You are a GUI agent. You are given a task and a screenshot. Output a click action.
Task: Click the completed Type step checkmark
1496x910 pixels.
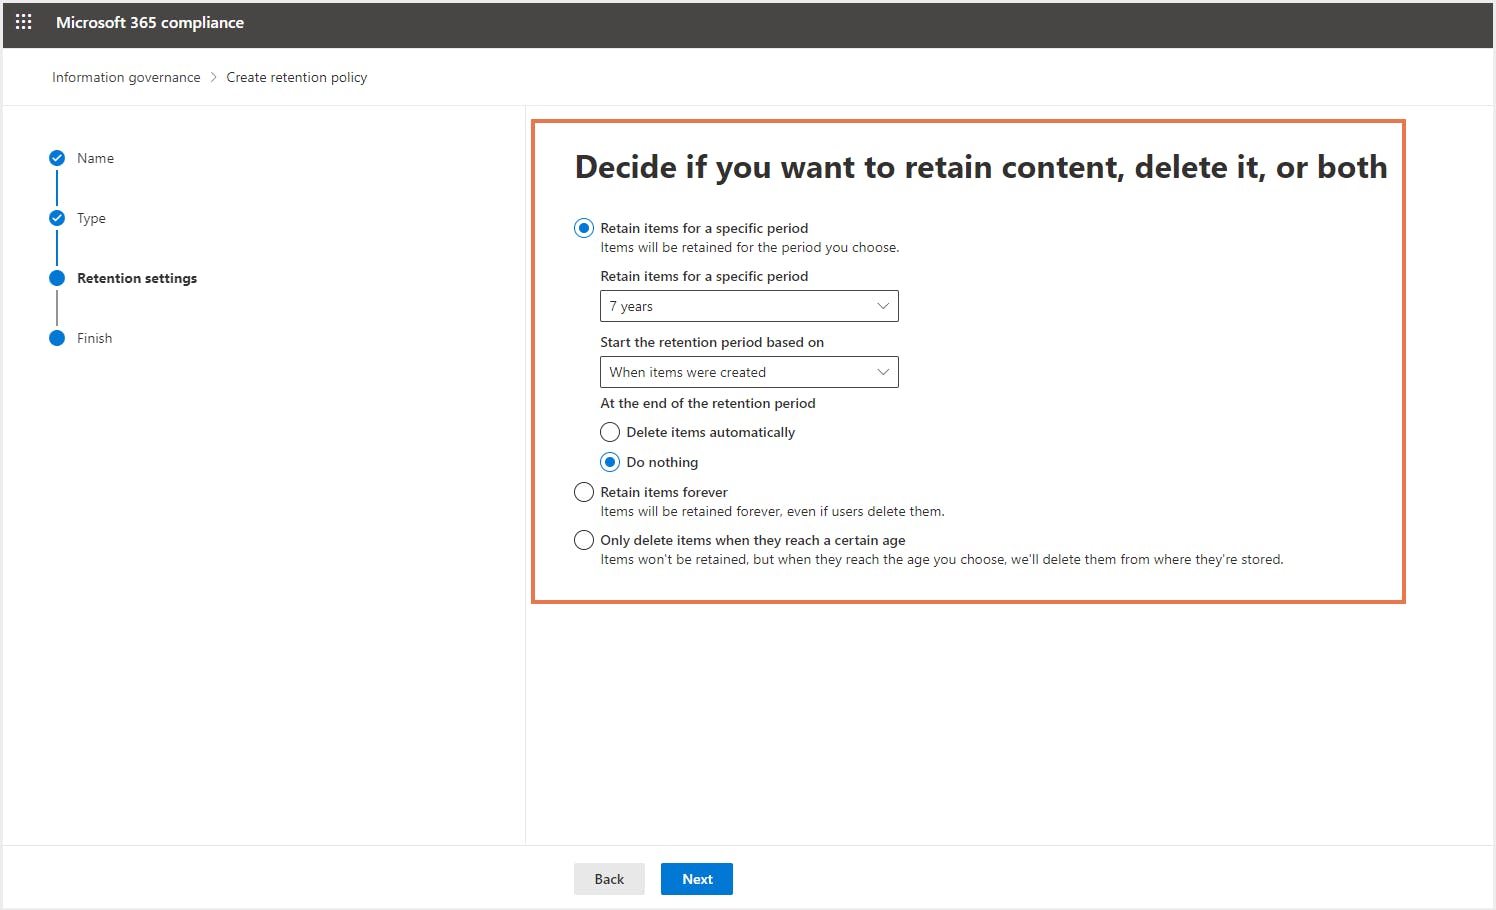click(57, 218)
